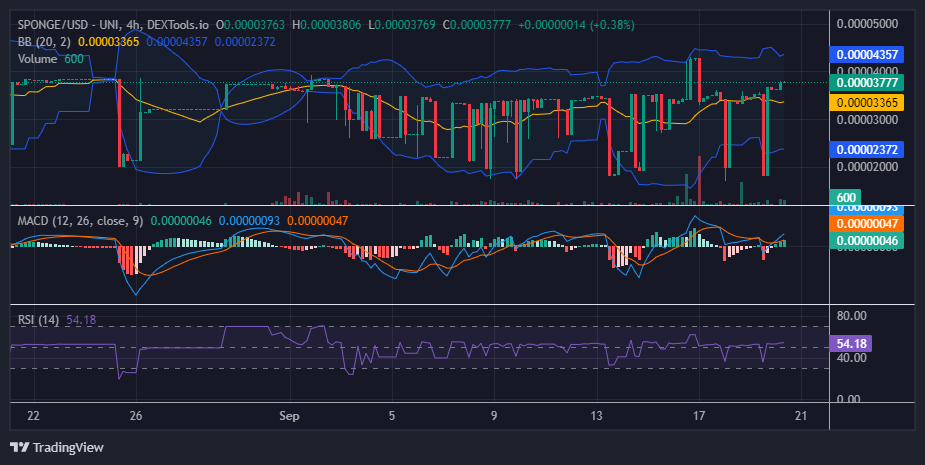
Task: Click upper Bollinger band tag 0.00004357
Action: coord(867,54)
